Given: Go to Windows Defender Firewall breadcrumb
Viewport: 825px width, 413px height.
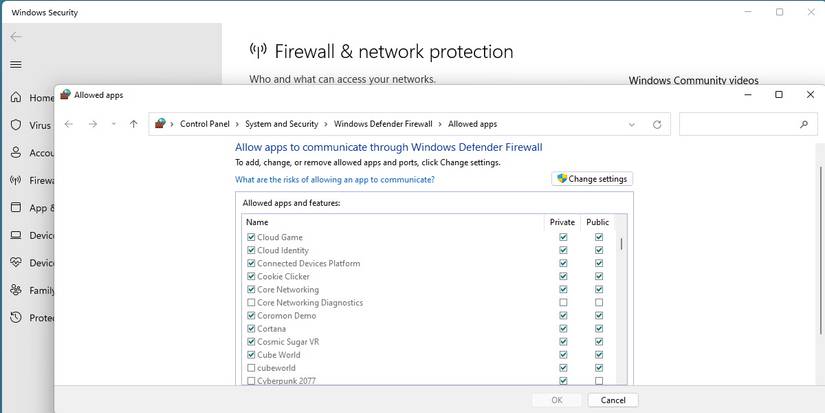Looking at the screenshot, I should pos(383,124).
